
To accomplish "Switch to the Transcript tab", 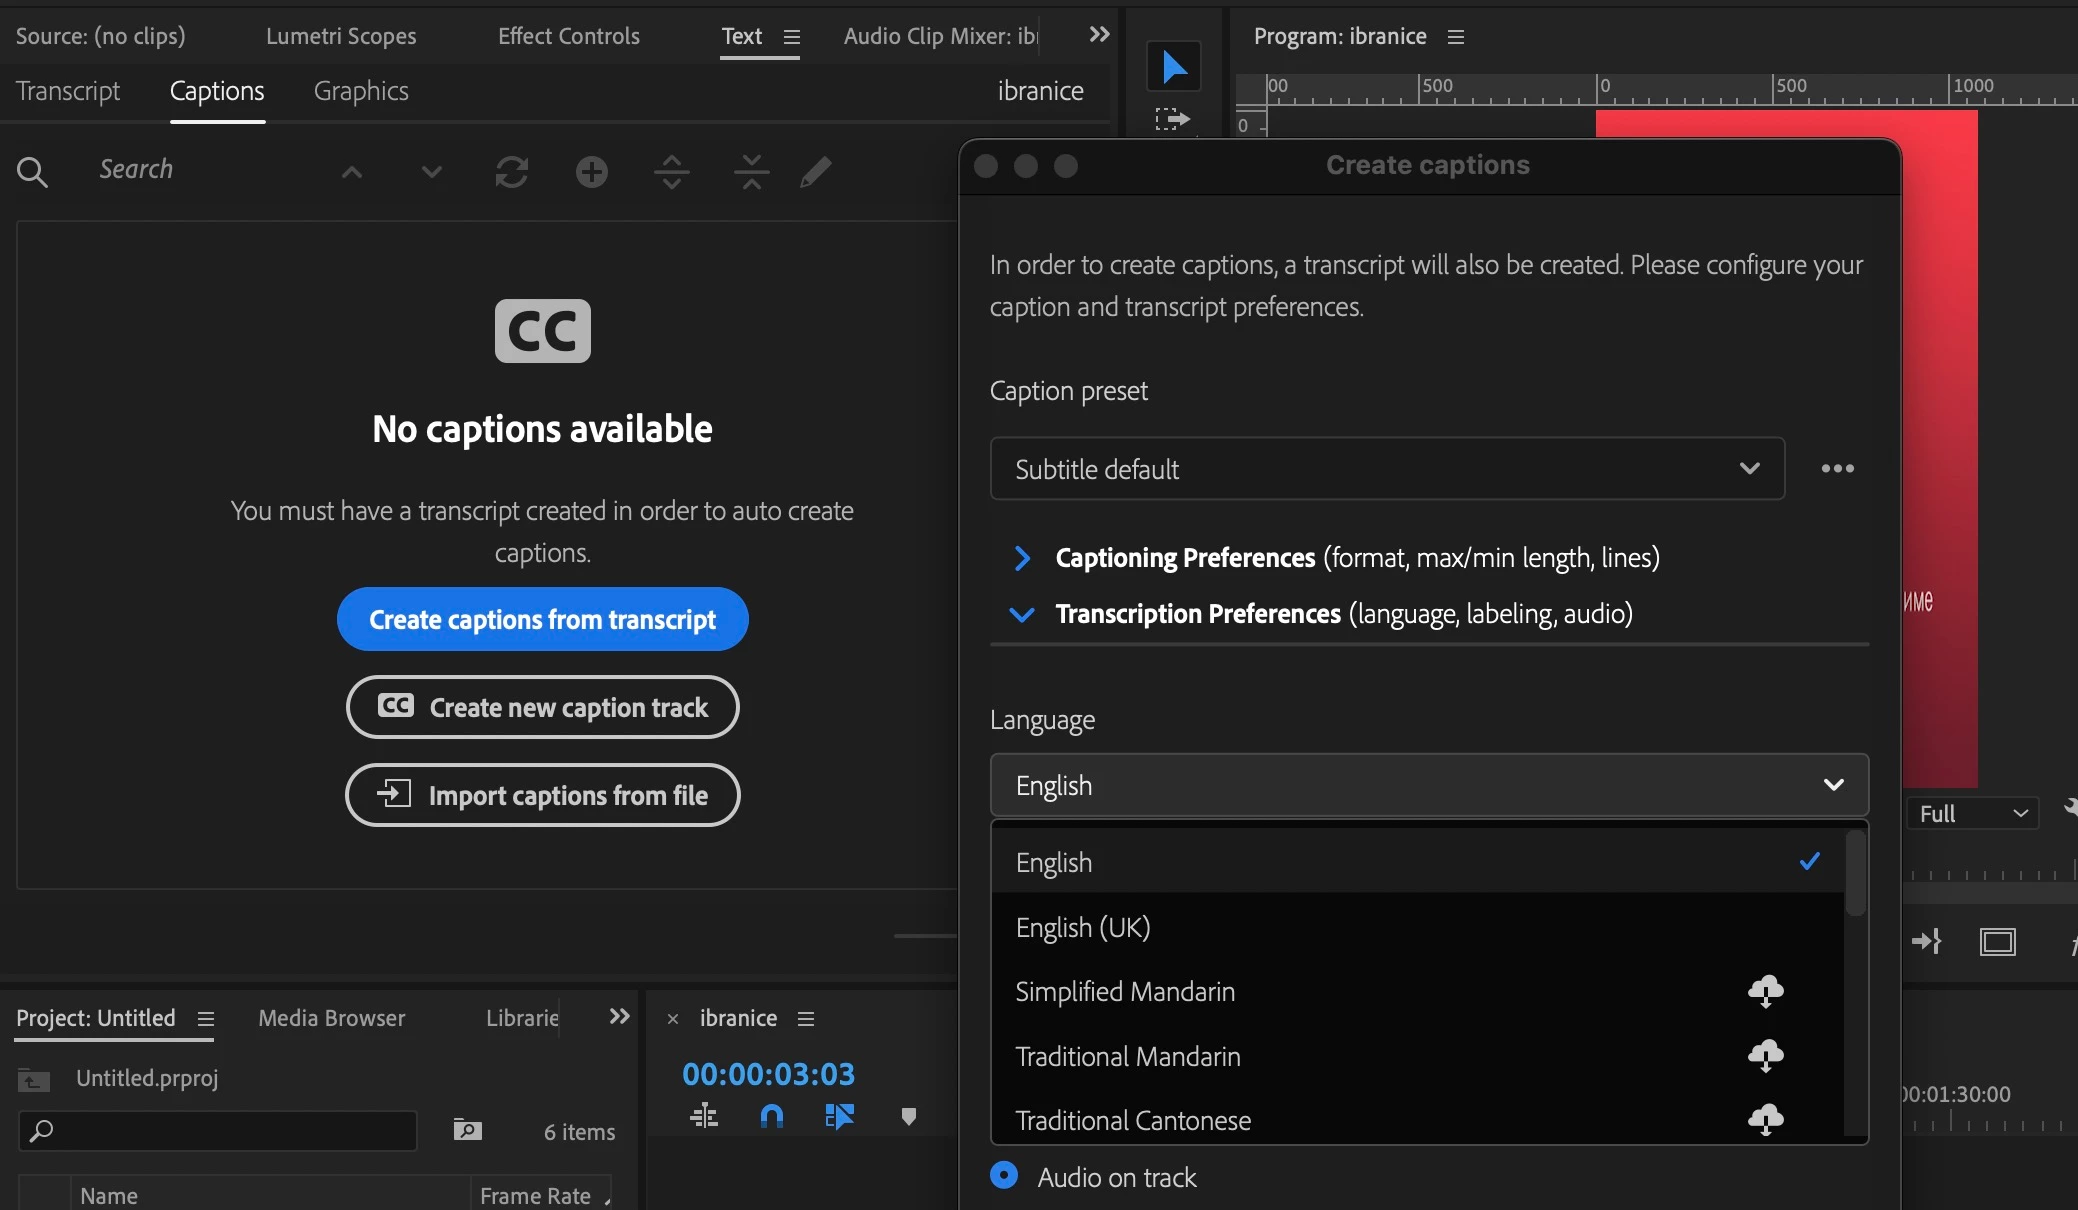I will pos(68,91).
